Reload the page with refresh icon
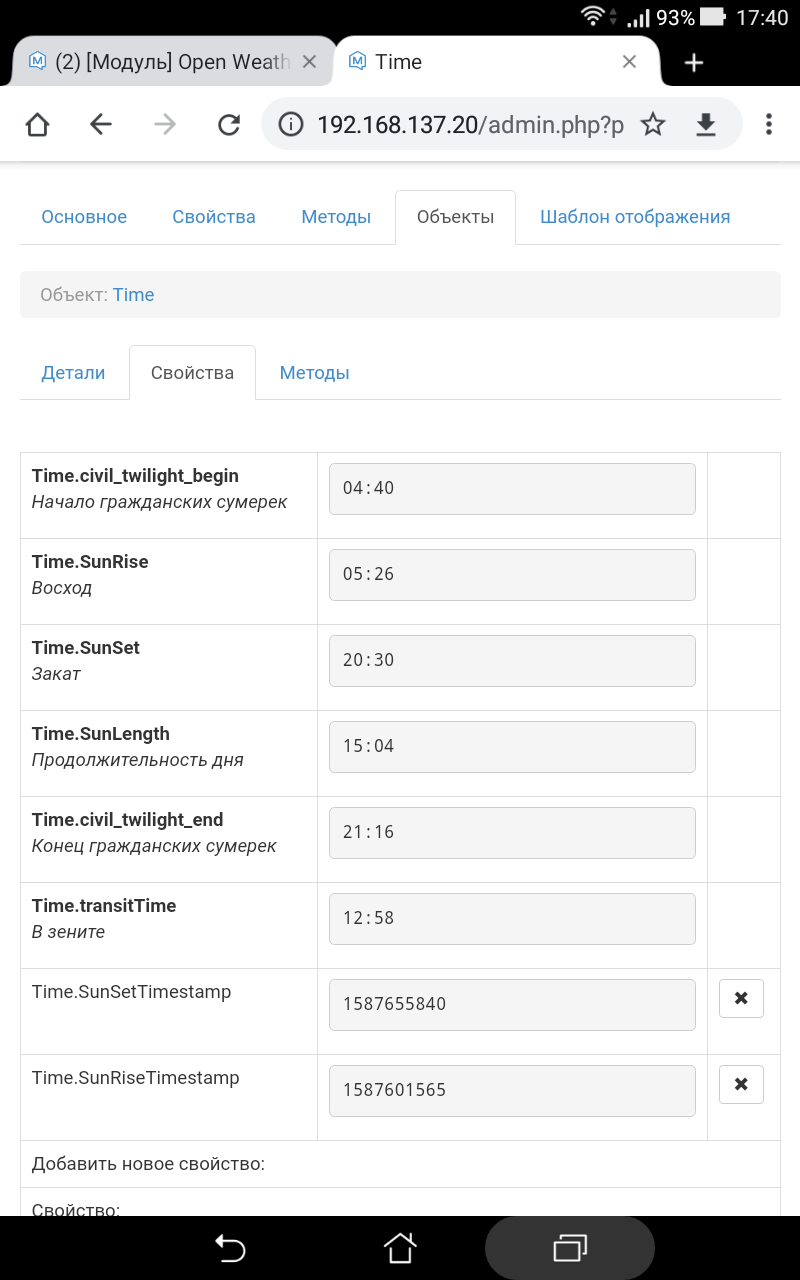 [x=229, y=124]
